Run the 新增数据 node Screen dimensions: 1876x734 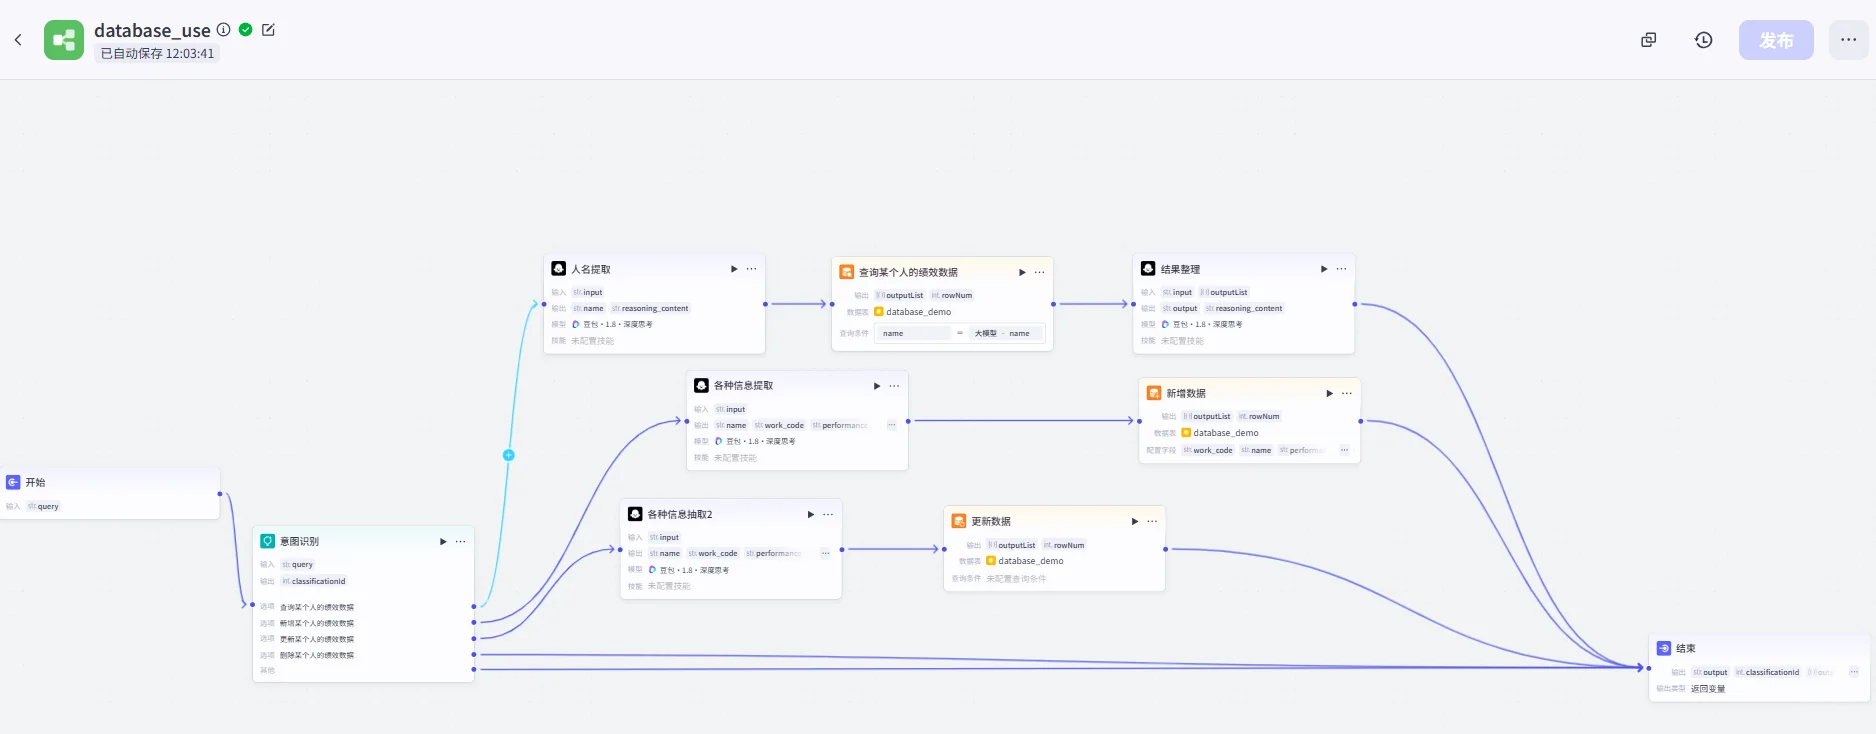pos(1329,393)
